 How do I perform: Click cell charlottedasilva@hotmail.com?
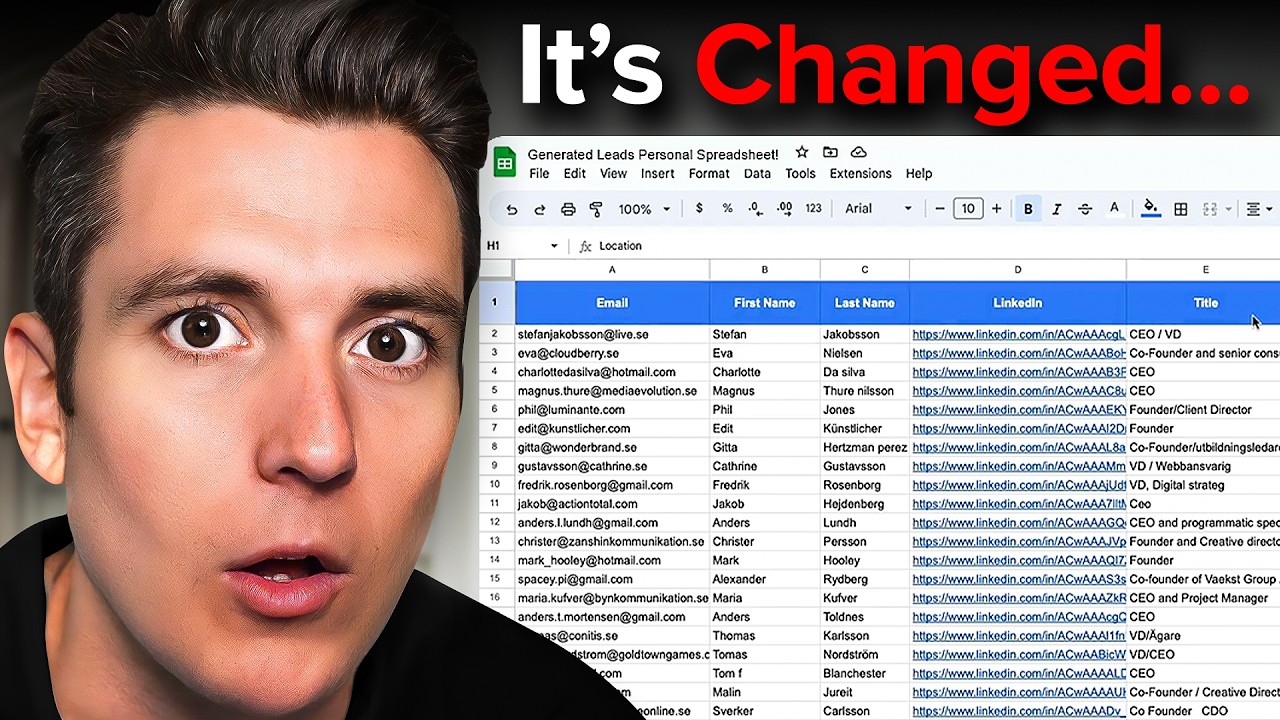click(x=612, y=372)
